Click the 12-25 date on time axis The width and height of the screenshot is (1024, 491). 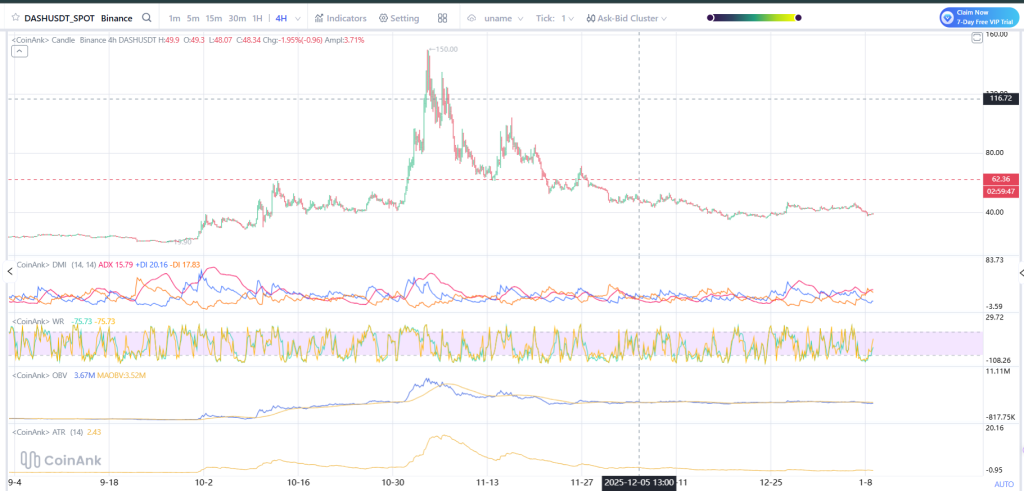point(772,483)
